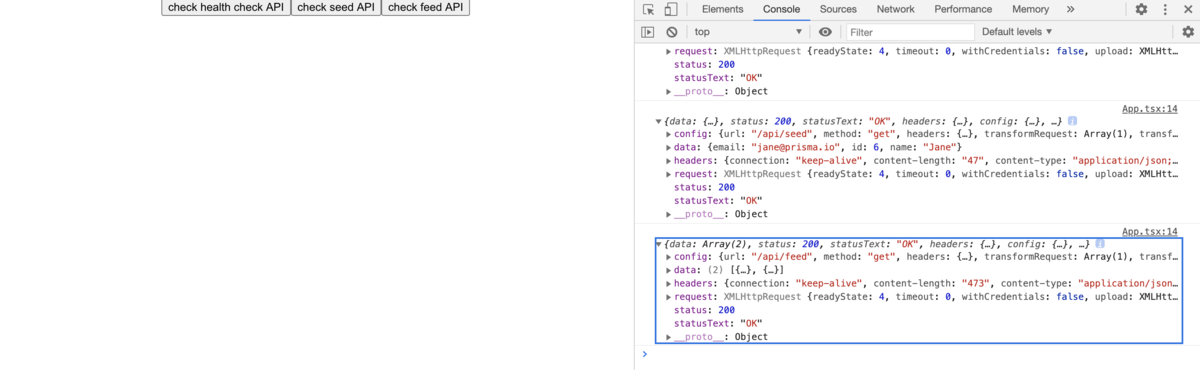Open App.tsx:14 link above the Array(2) log
The height and width of the screenshot is (370, 1200).
point(1150,231)
